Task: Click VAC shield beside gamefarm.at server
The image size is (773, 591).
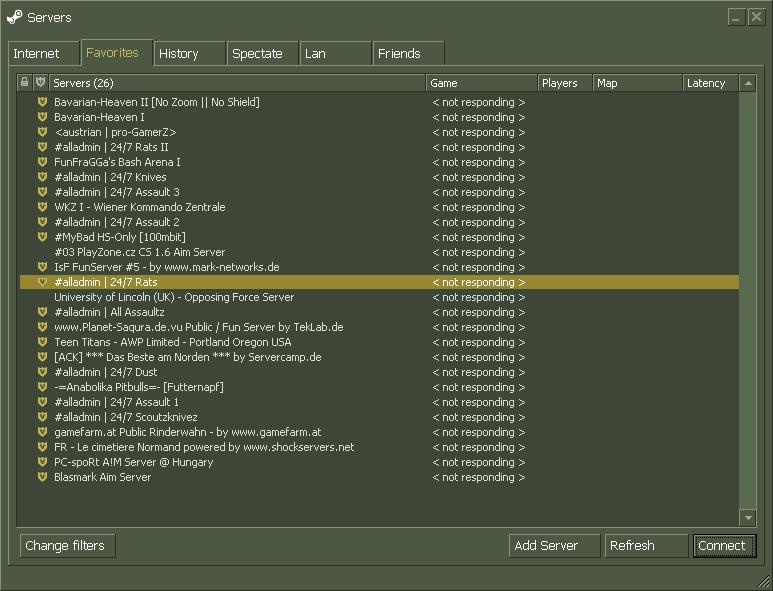Action: 42,432
